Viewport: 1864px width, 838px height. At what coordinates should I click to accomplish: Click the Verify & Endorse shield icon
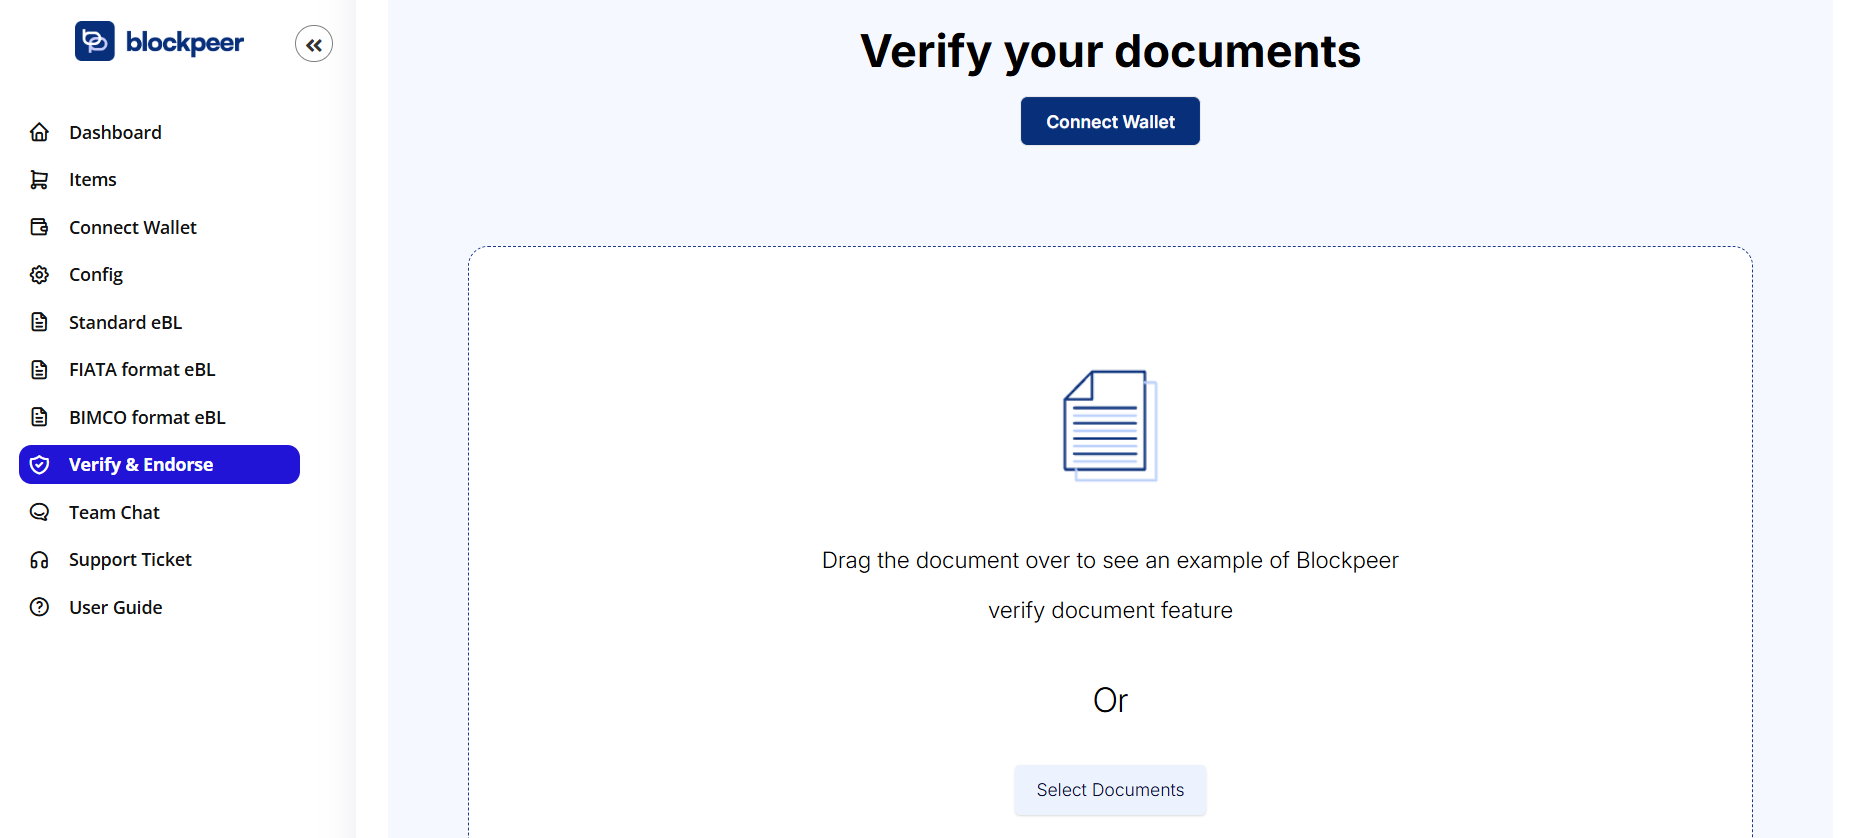39,465
